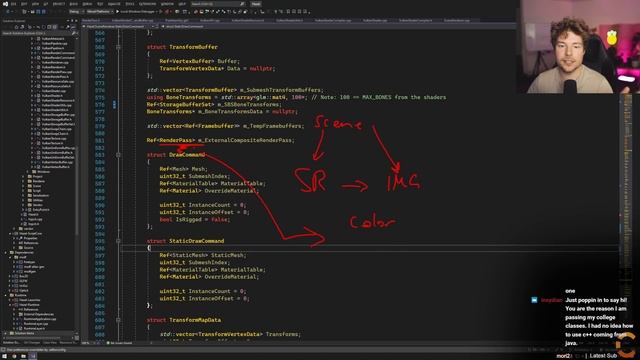Open File Explorer from the taskbar

point(23,356)
